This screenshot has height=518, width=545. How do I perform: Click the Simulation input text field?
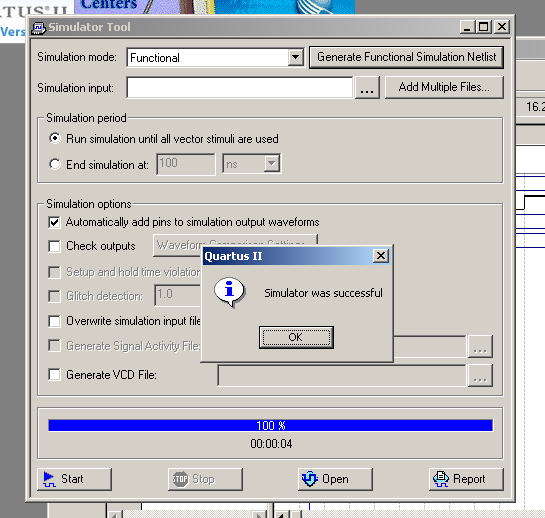tap(240, 88)
